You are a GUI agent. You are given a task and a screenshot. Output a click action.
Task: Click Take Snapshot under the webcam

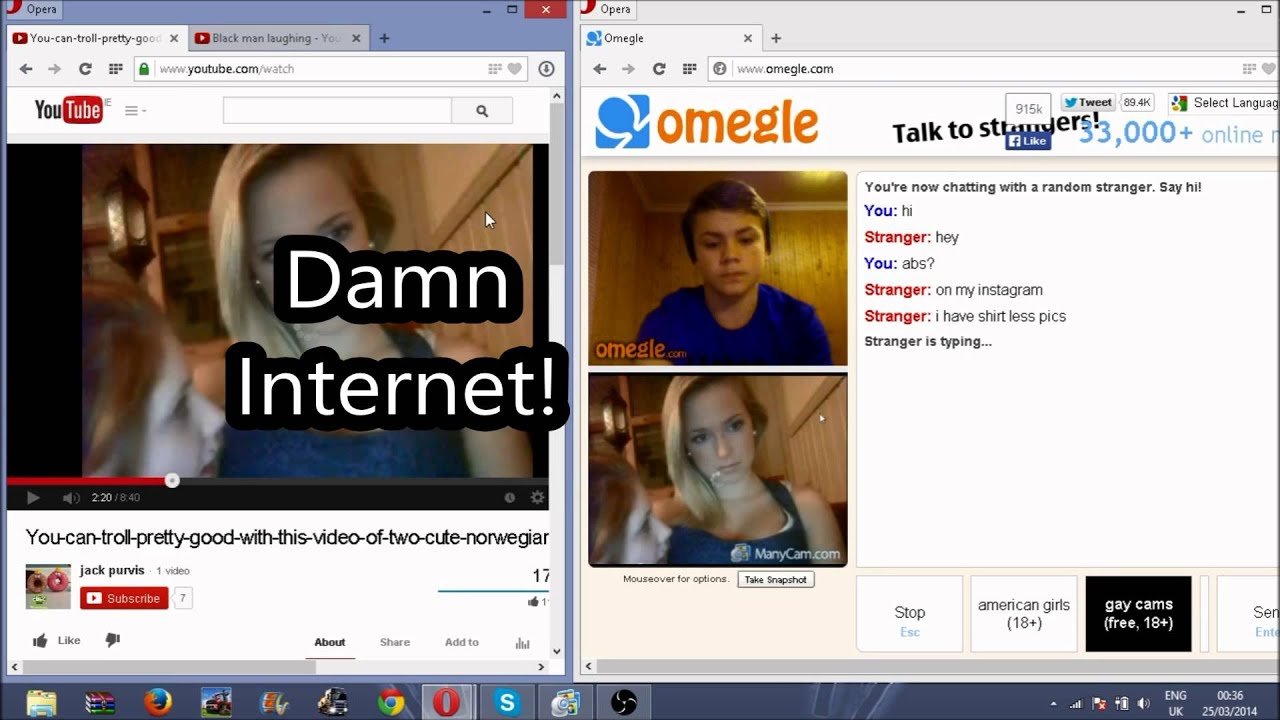coord(776,580)
